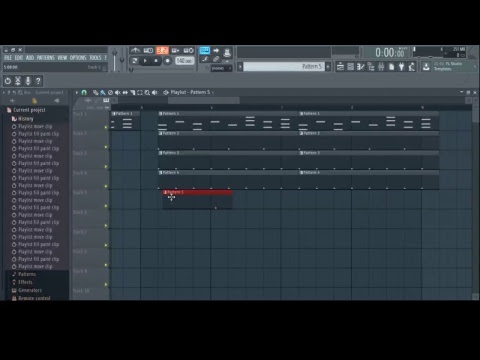
Task: Click the microphone icon
Action: pyautogui.click(x=28, y=81)
